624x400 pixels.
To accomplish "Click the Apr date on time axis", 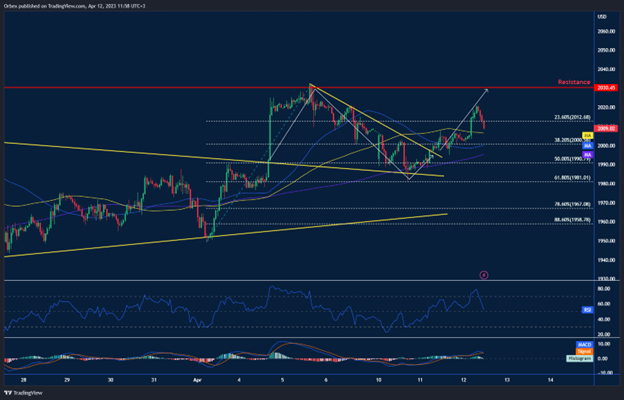I will tap(196, 381).
